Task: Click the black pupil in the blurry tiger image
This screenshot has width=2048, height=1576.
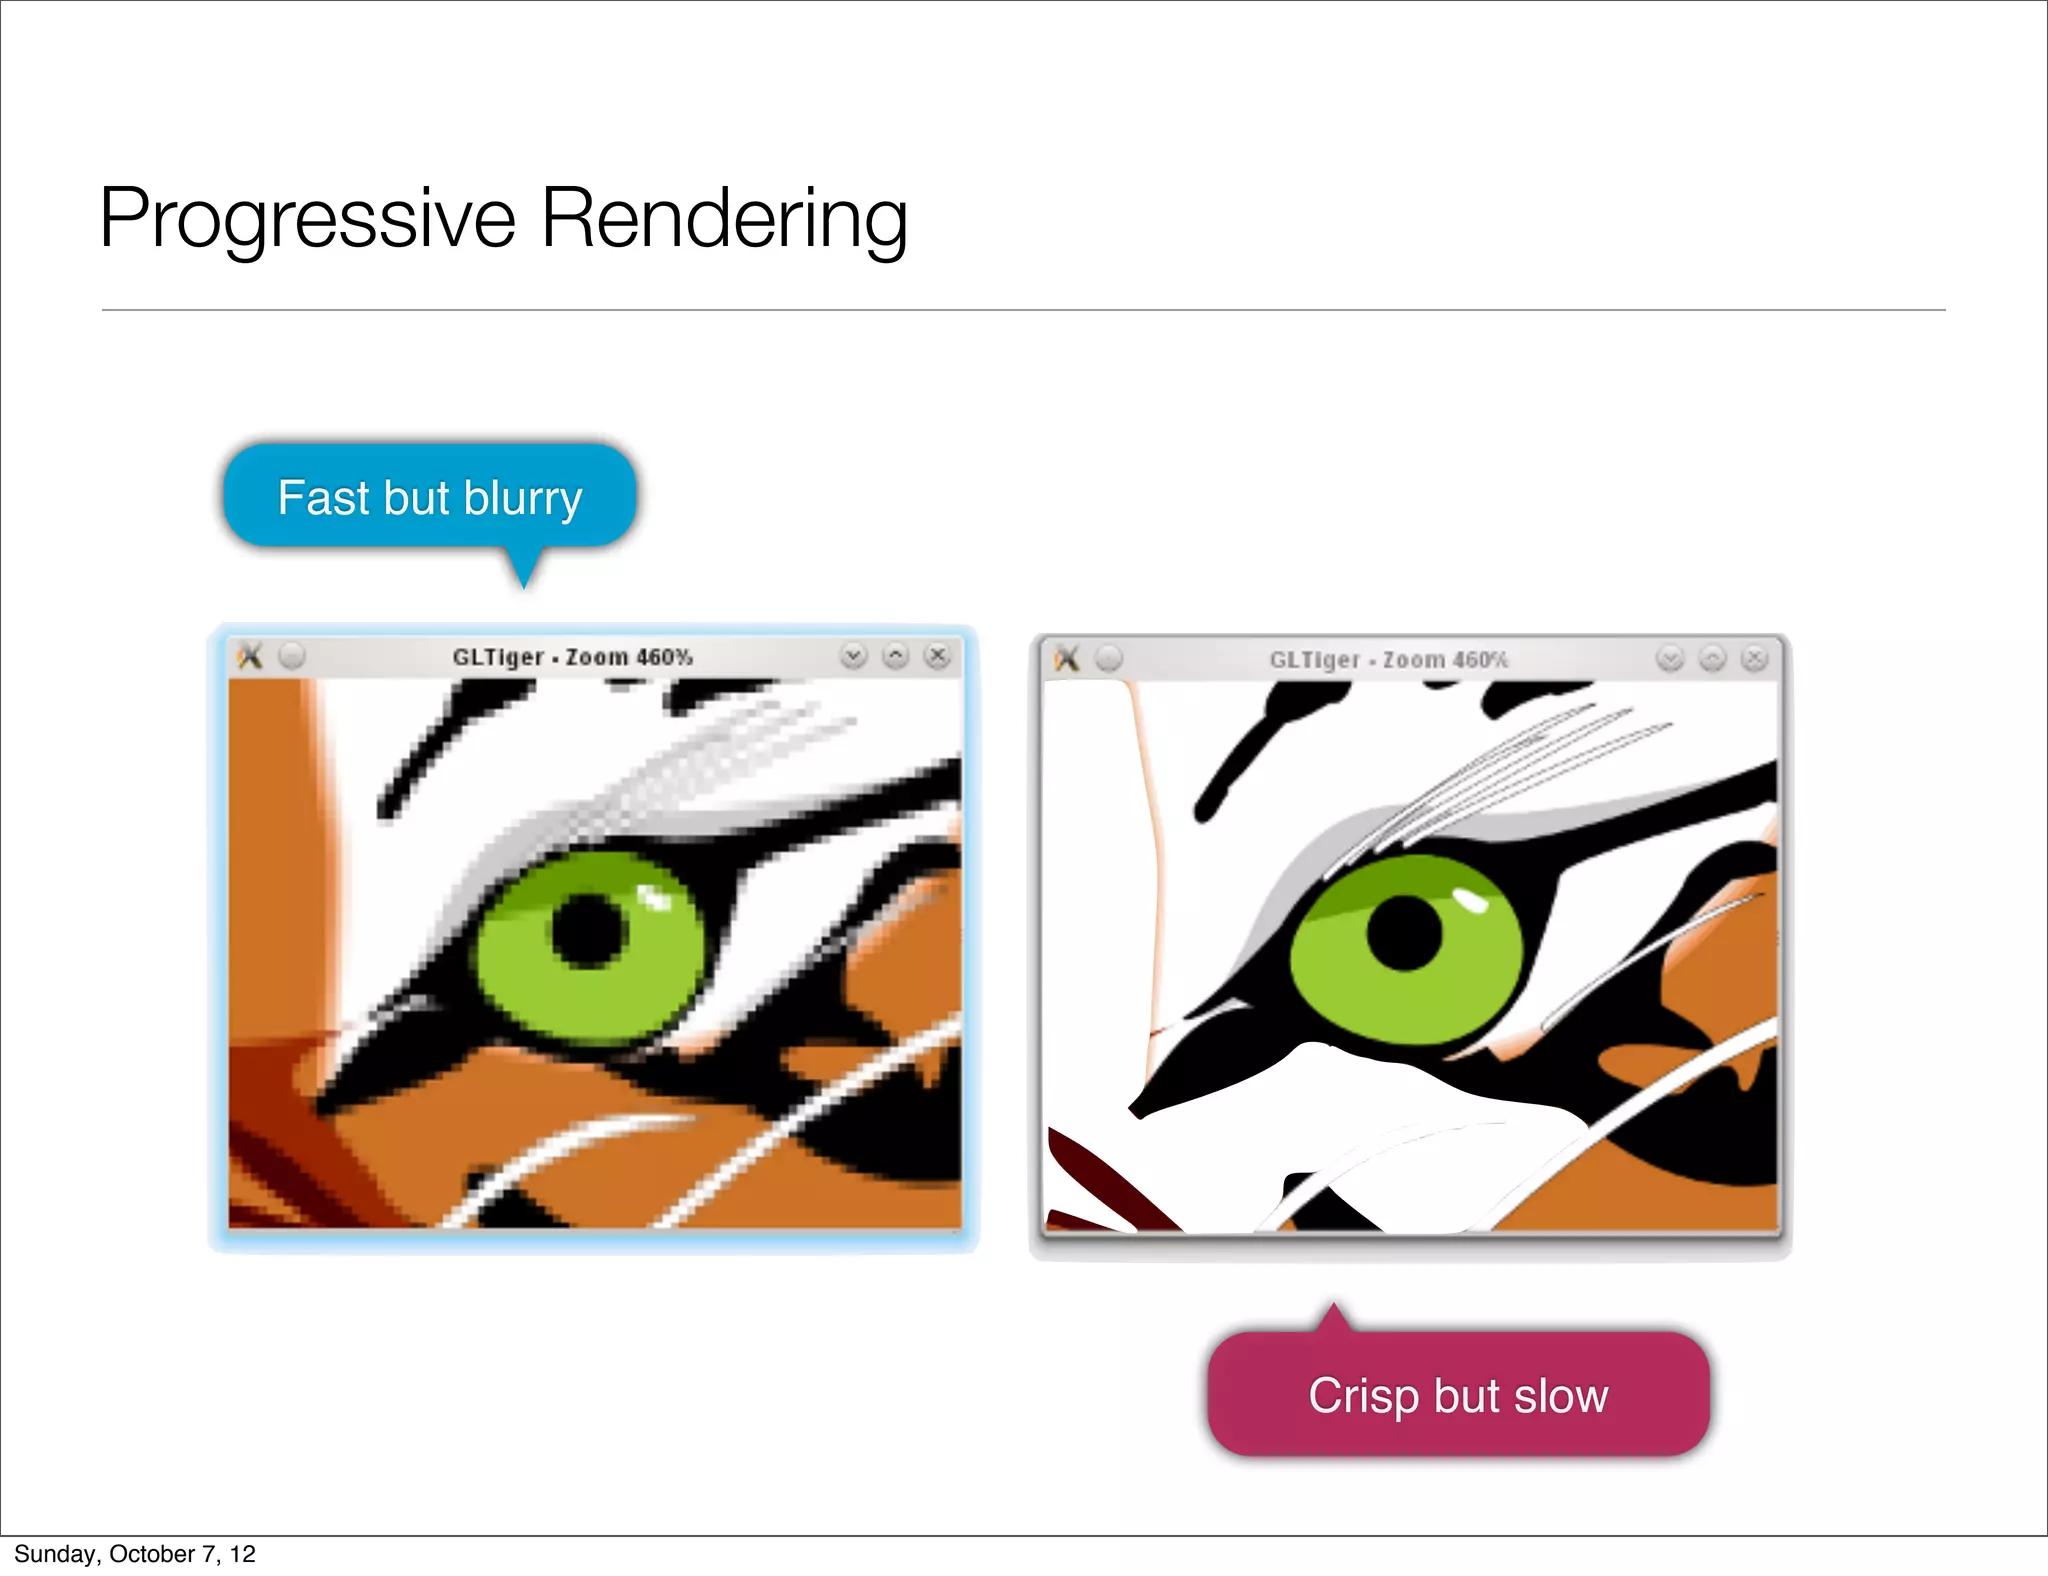Action: pyautogui.click(x=588, y=931)
